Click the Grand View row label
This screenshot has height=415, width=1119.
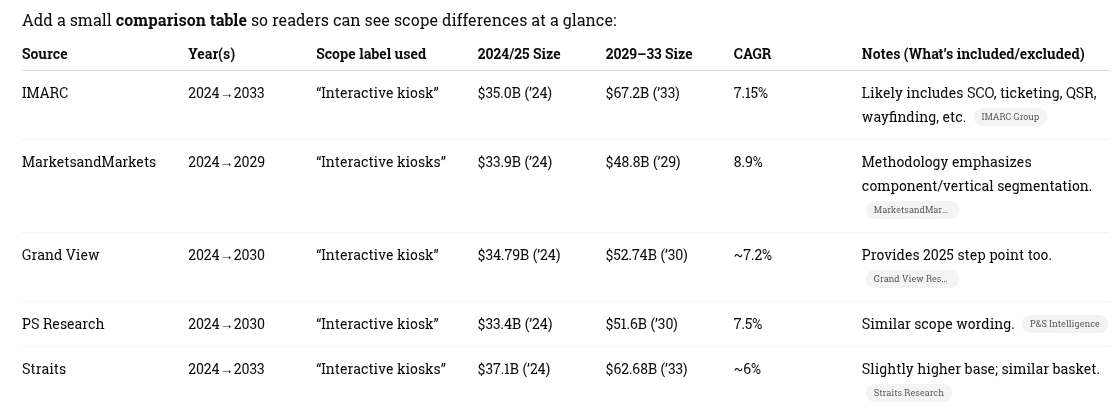[61, 255]
